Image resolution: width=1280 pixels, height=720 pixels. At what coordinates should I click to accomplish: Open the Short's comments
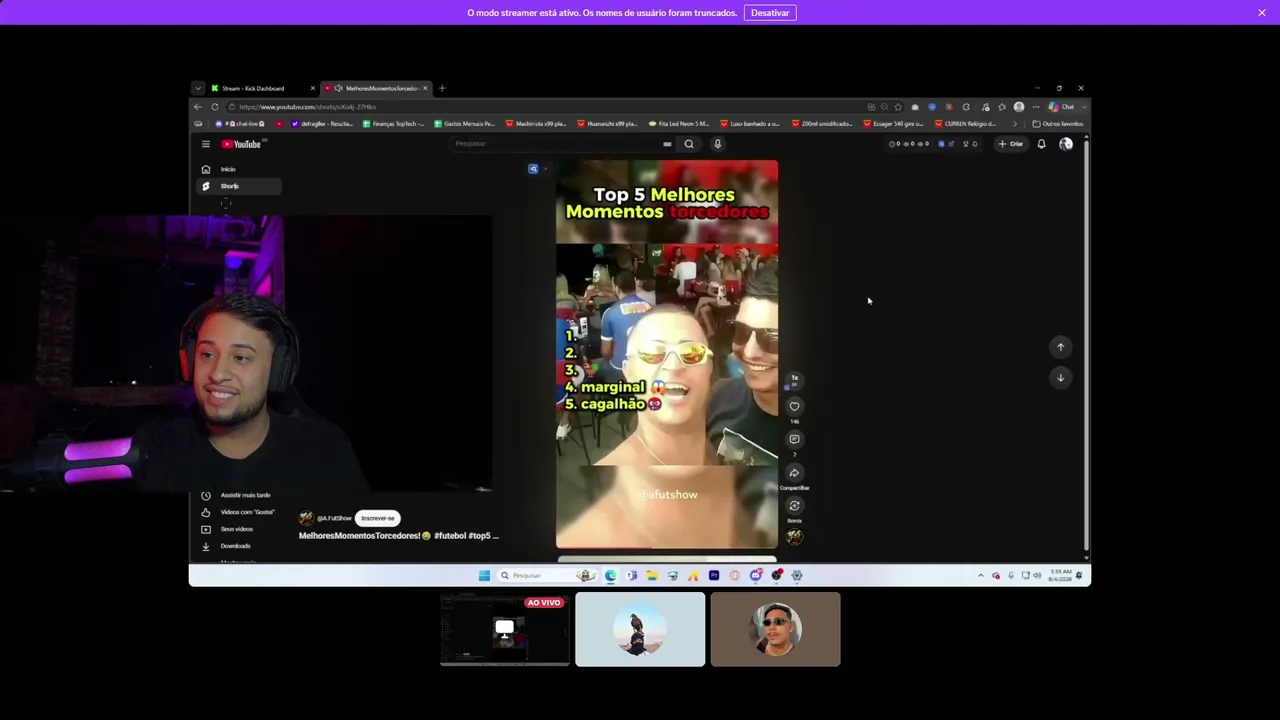tap(794, 439)
